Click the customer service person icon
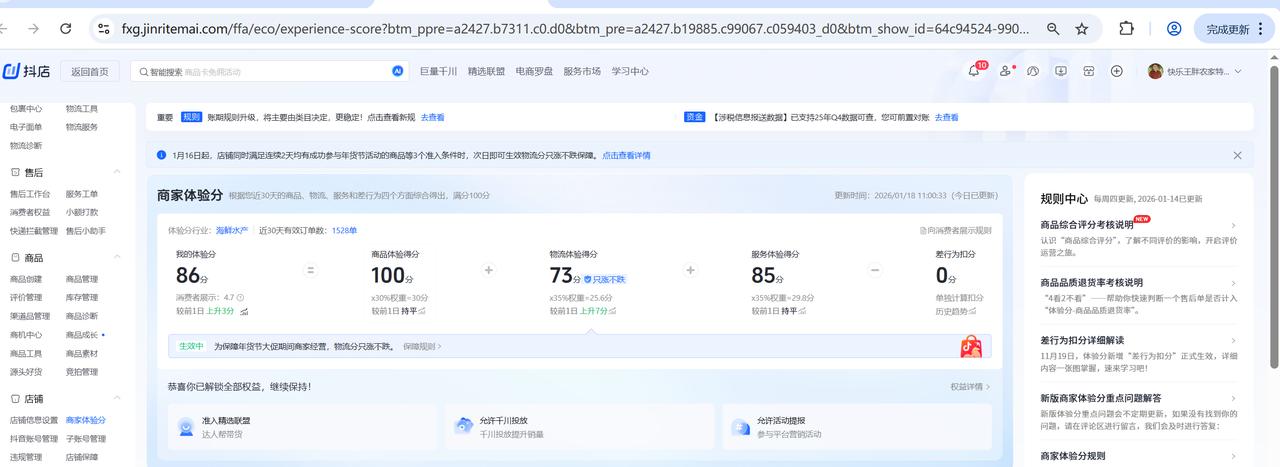The image size is (1280, 467). click(1006, 71)
